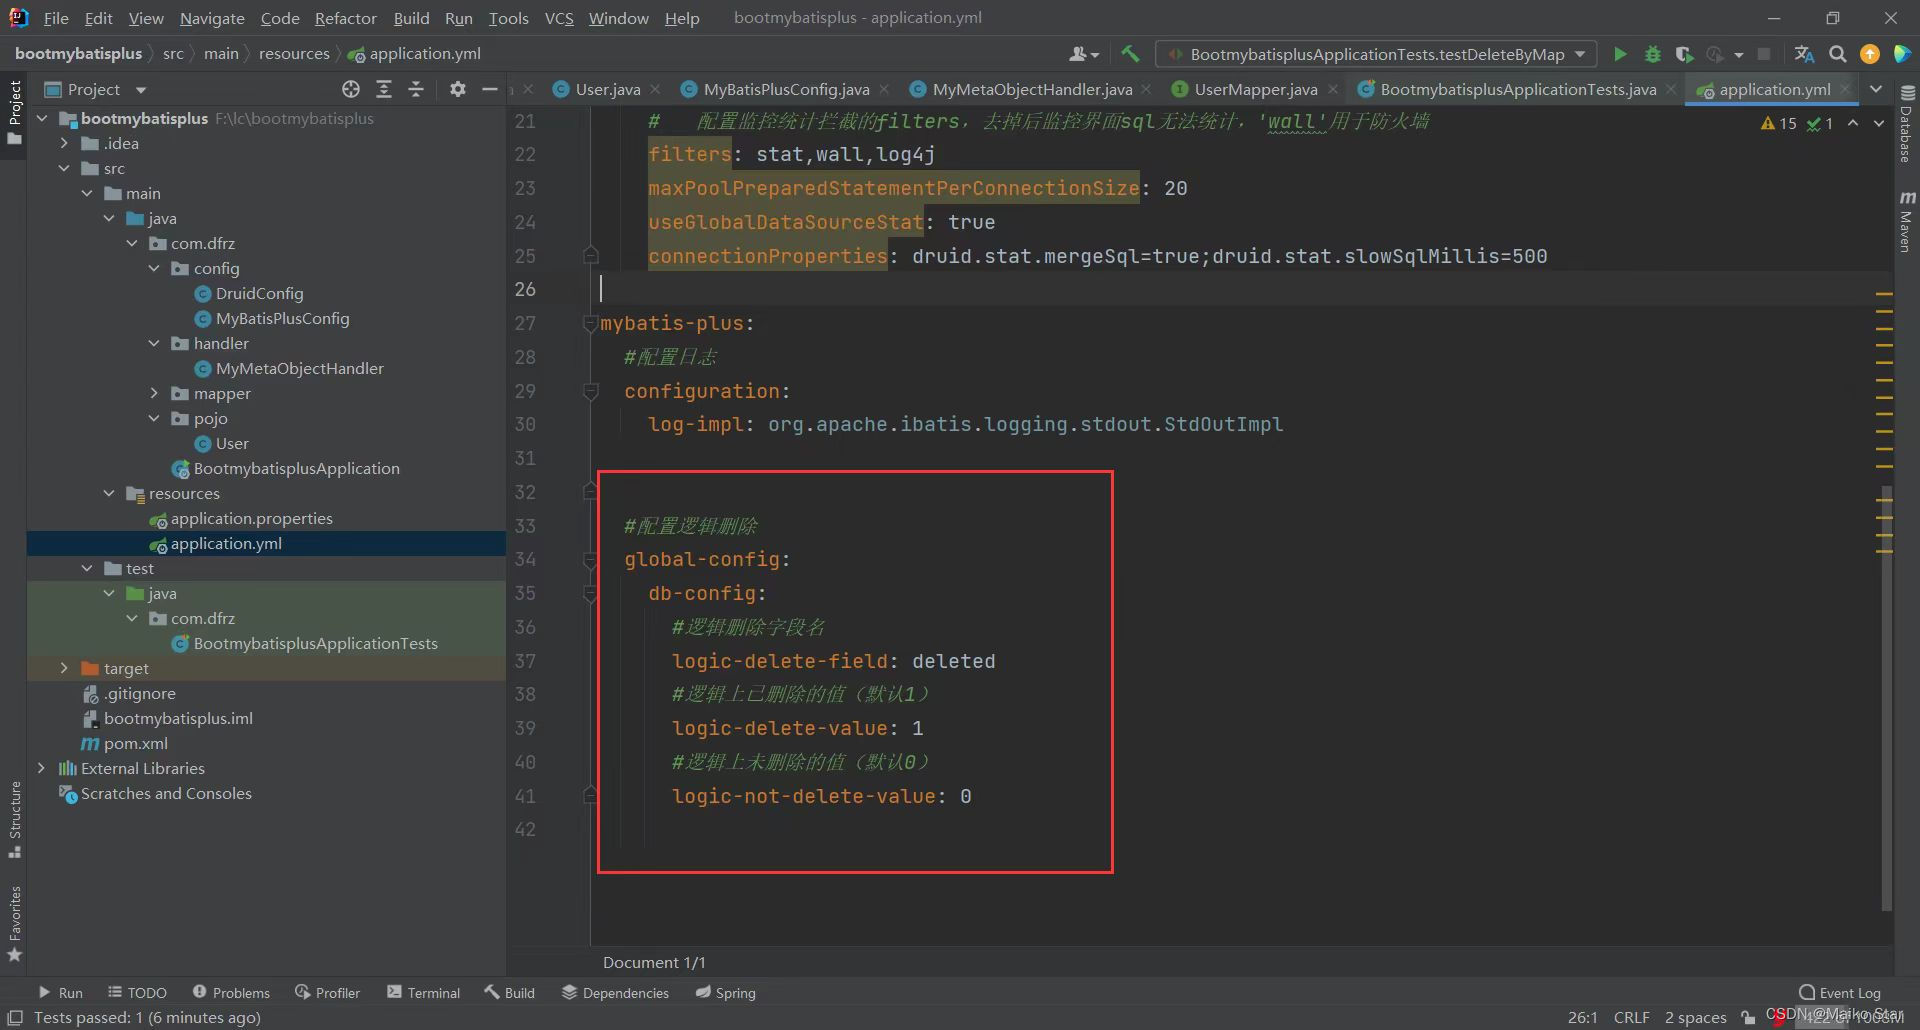The width and height of the screenshot is (1920, 1030).
Task: Expand the mapper package
Action: pos(154,393)
